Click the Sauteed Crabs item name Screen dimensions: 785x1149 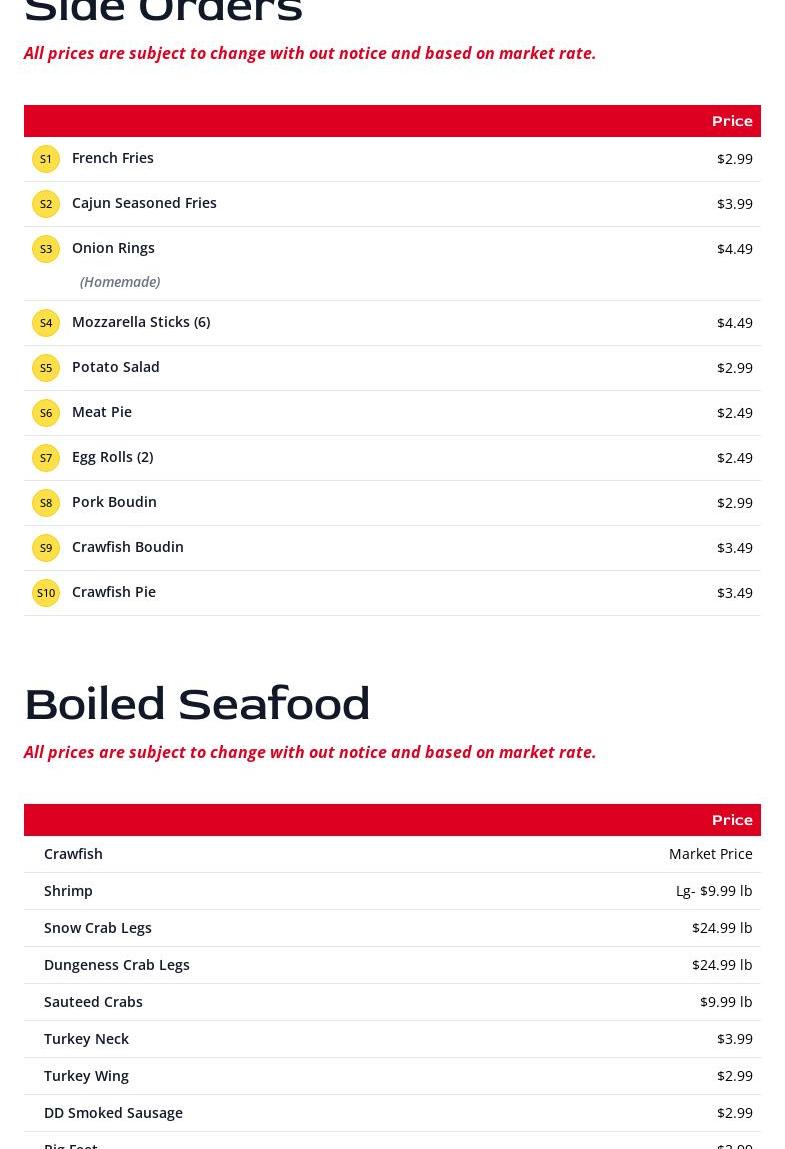click(93, 1002)
